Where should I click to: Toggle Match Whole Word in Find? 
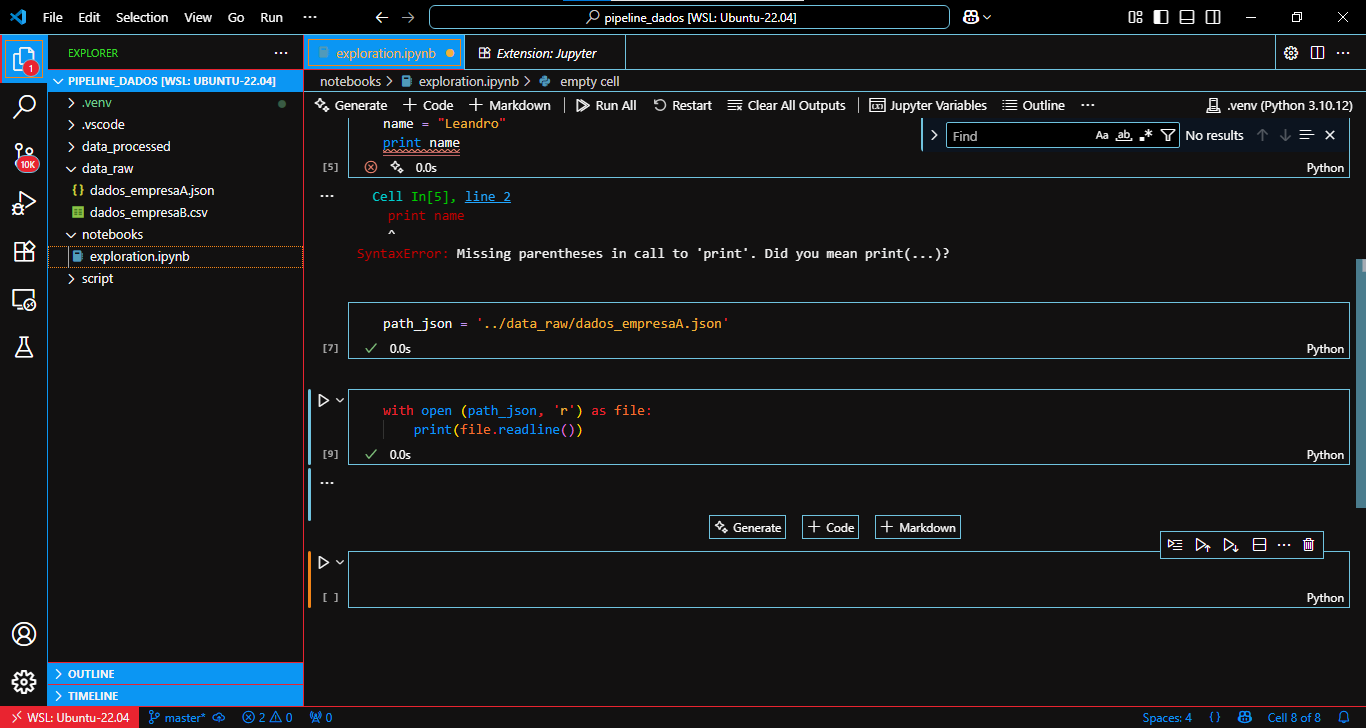(1124, 135)
